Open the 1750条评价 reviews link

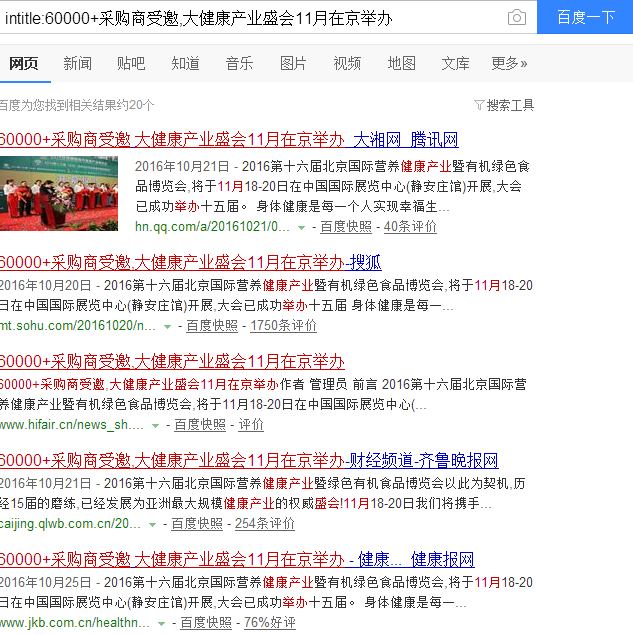pyautogui.click(x=283, y=326)
